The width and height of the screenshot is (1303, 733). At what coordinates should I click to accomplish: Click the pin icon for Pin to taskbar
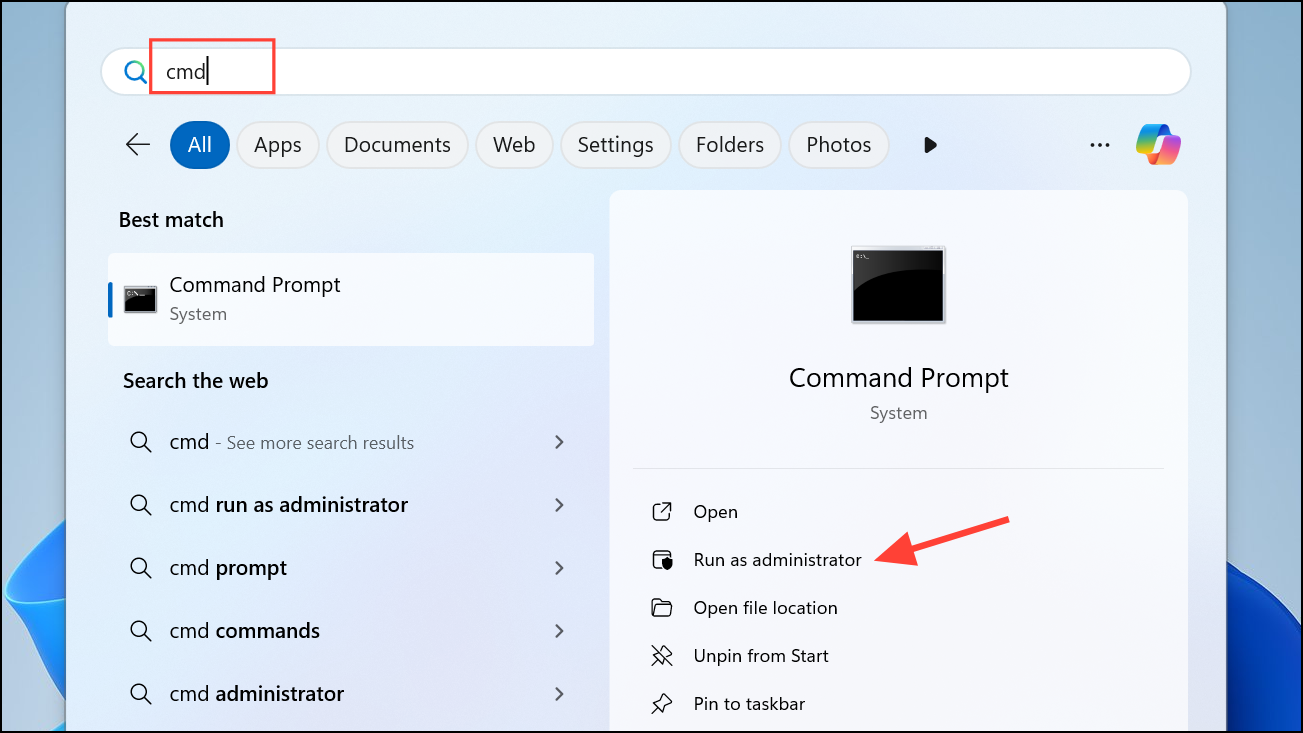tap(662, 704)
